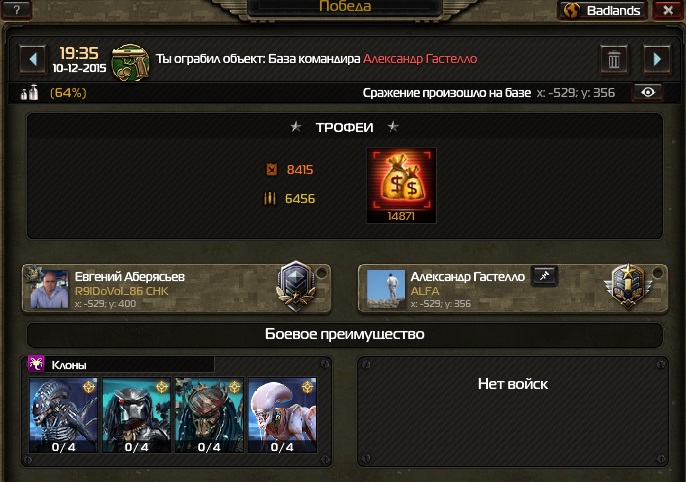Open Евгений Аберясьев player avatar
The width and height of the screenshot is (686, 482).
pos(49,290)
